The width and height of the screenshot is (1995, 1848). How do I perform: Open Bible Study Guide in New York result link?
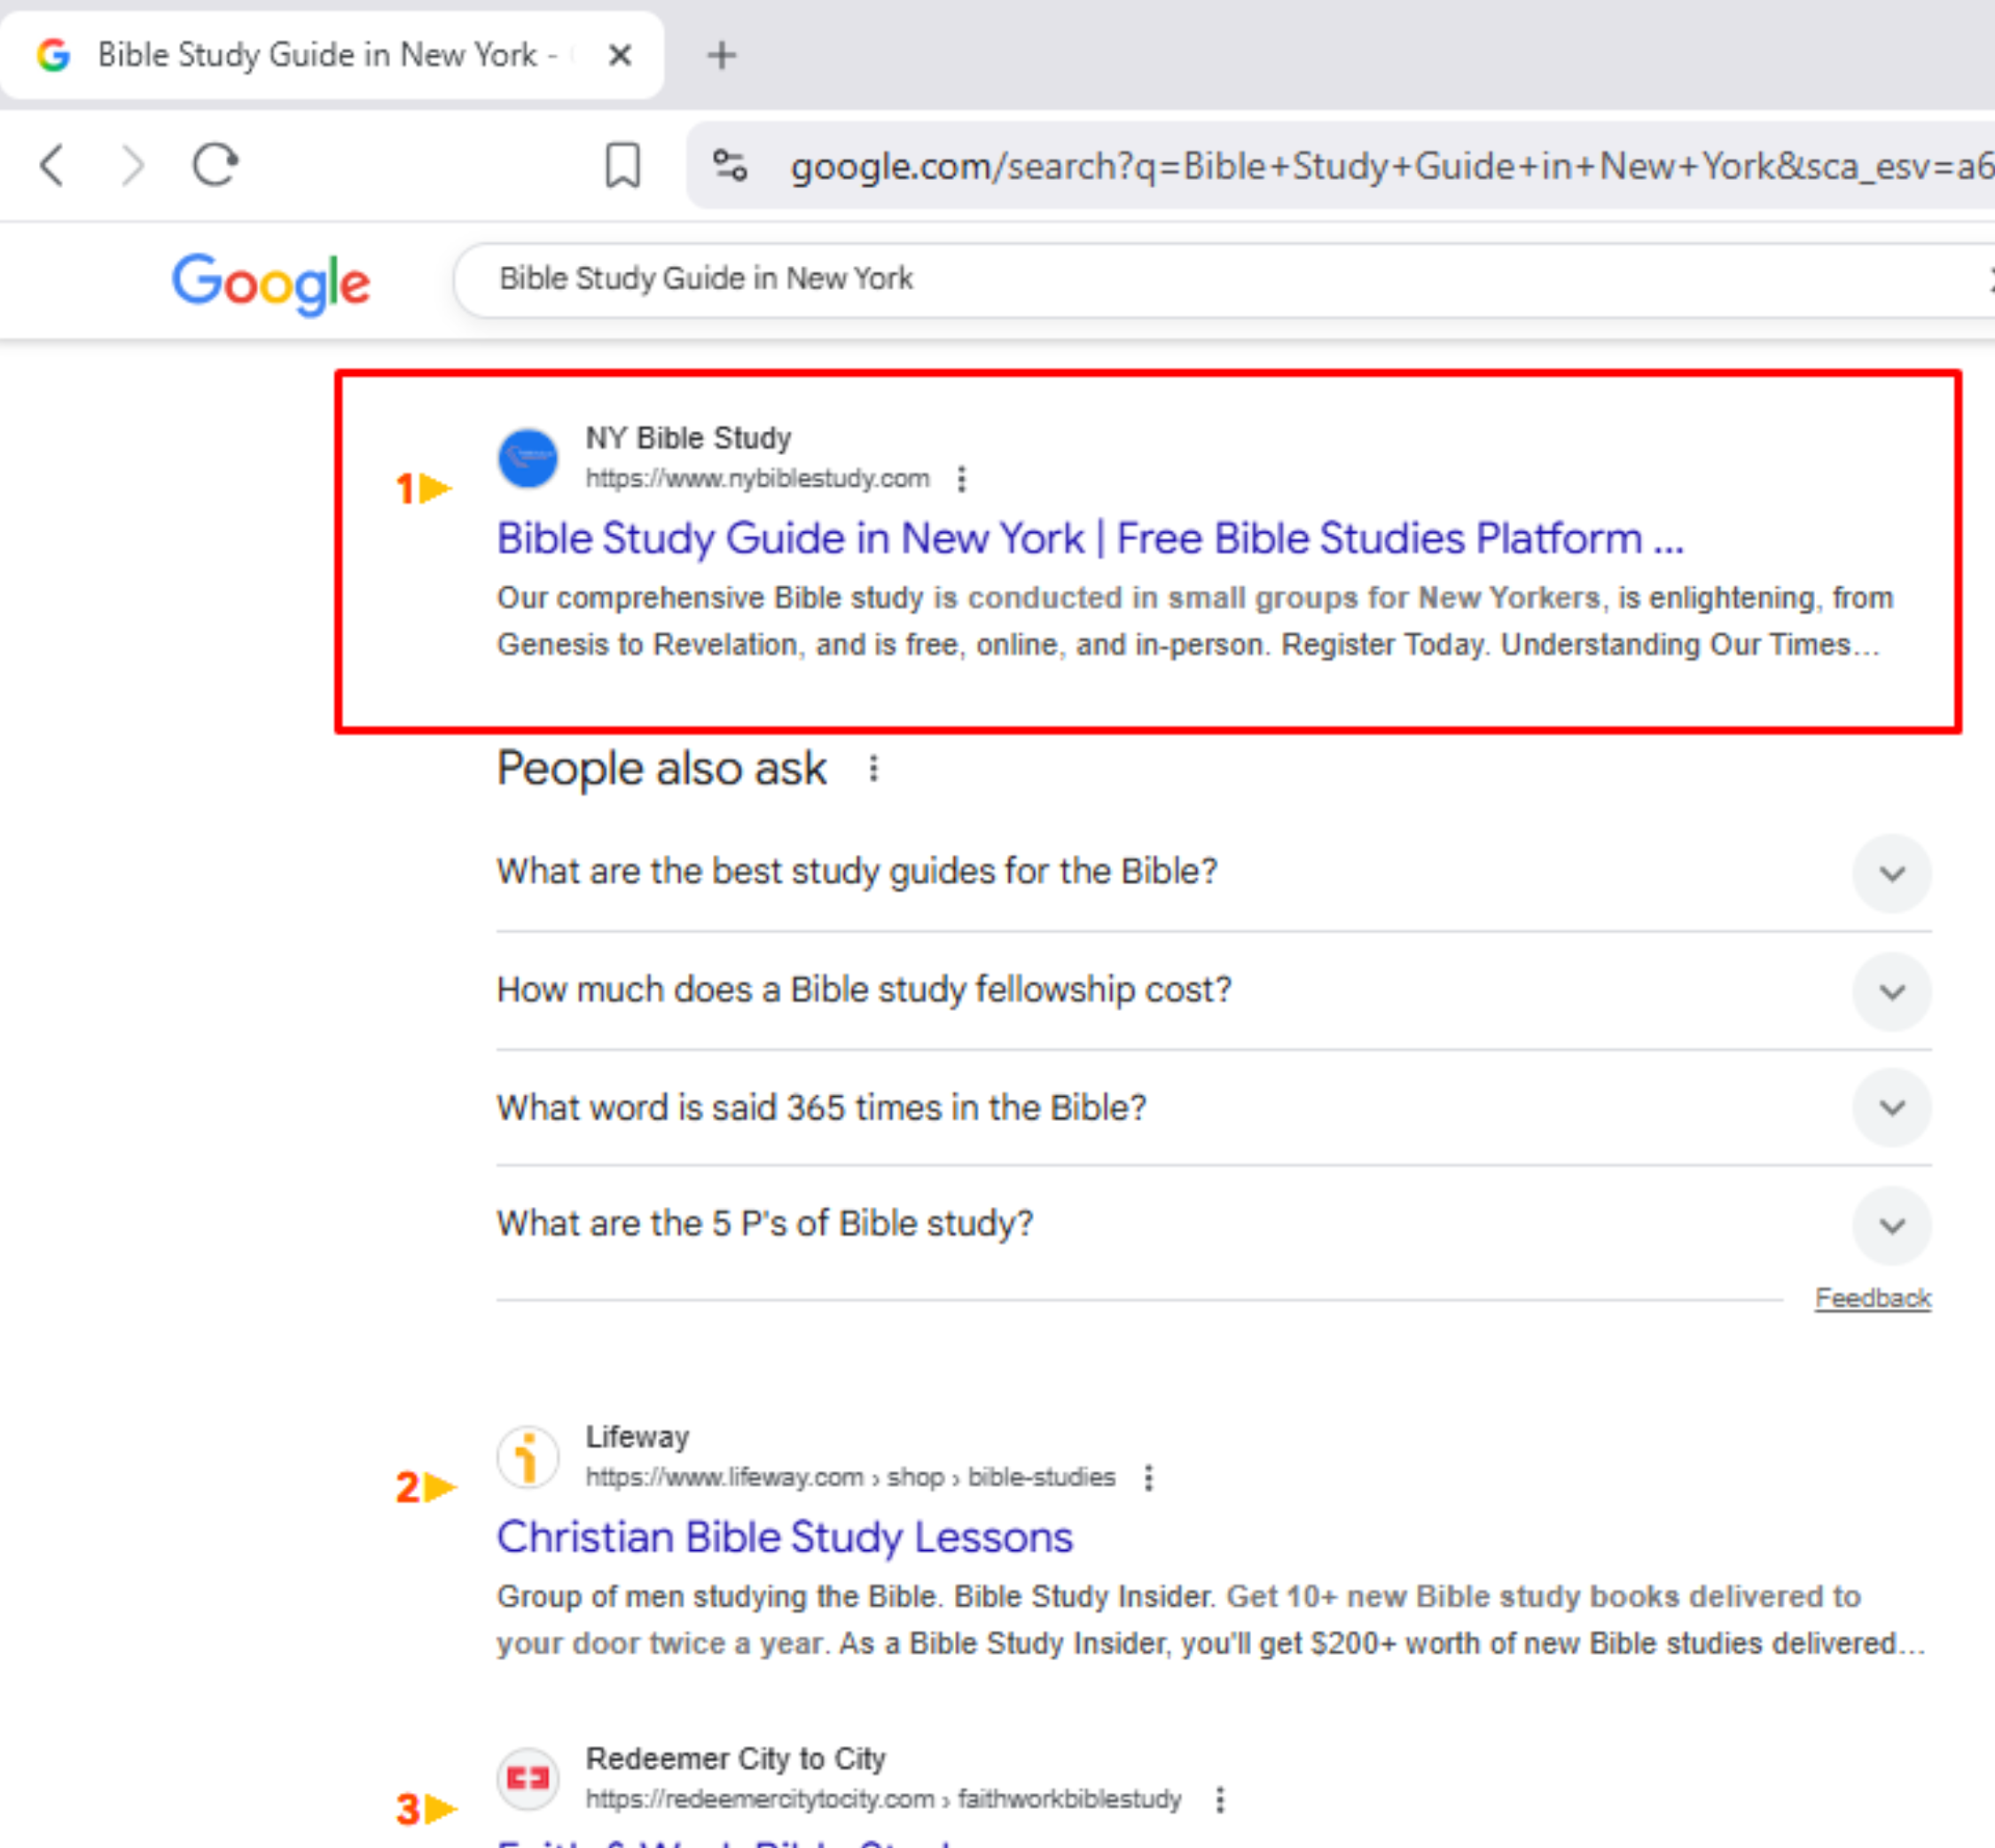point(1089,538)
